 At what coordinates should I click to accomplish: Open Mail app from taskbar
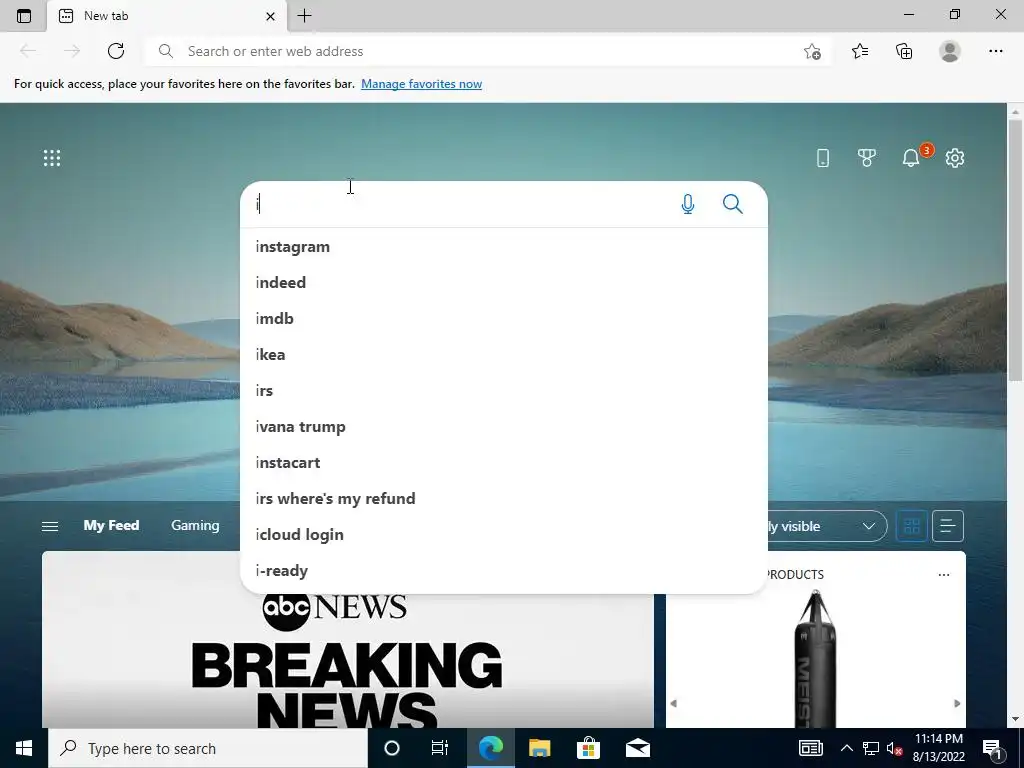[637, 748]
